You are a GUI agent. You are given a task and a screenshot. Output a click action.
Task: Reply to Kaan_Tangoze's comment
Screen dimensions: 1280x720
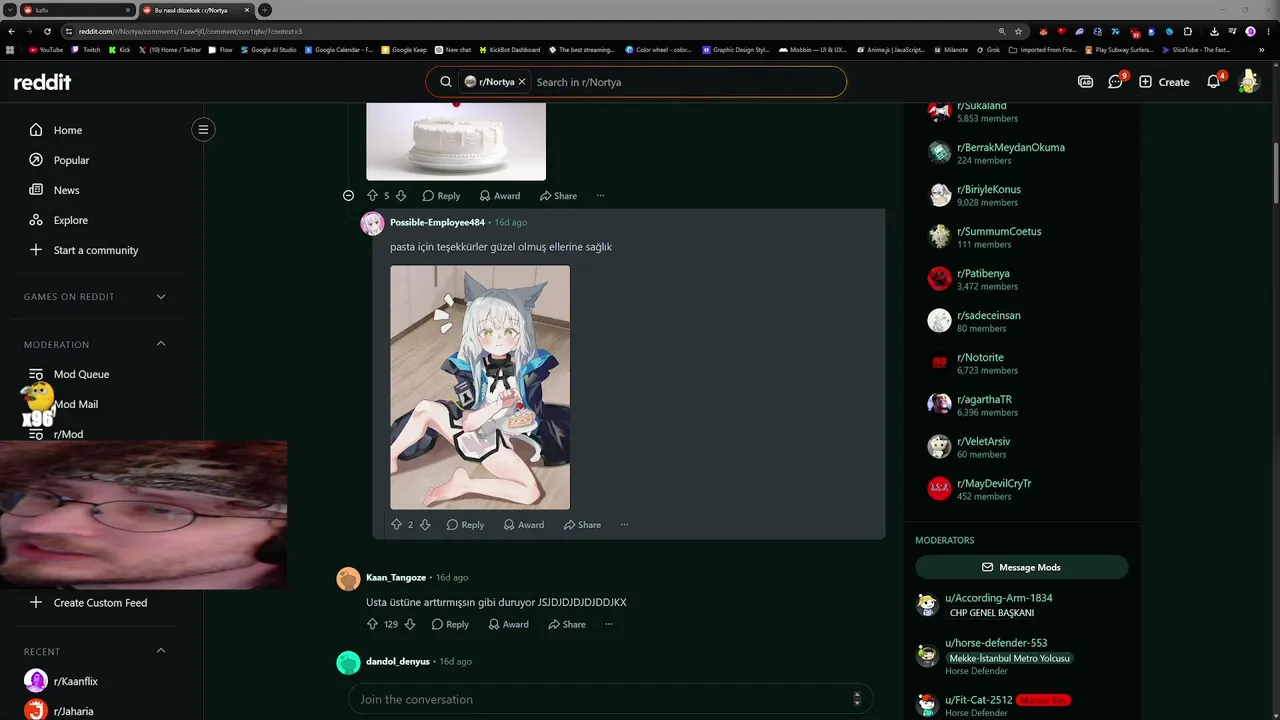click(450, 624)
